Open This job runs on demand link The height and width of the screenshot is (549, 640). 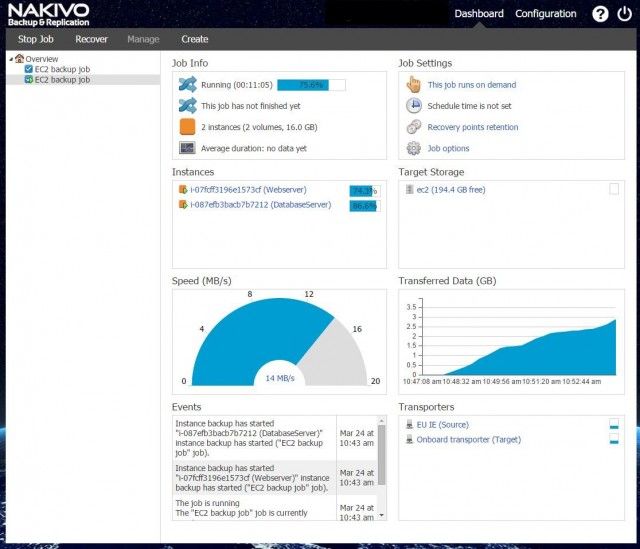click(471, 85)
